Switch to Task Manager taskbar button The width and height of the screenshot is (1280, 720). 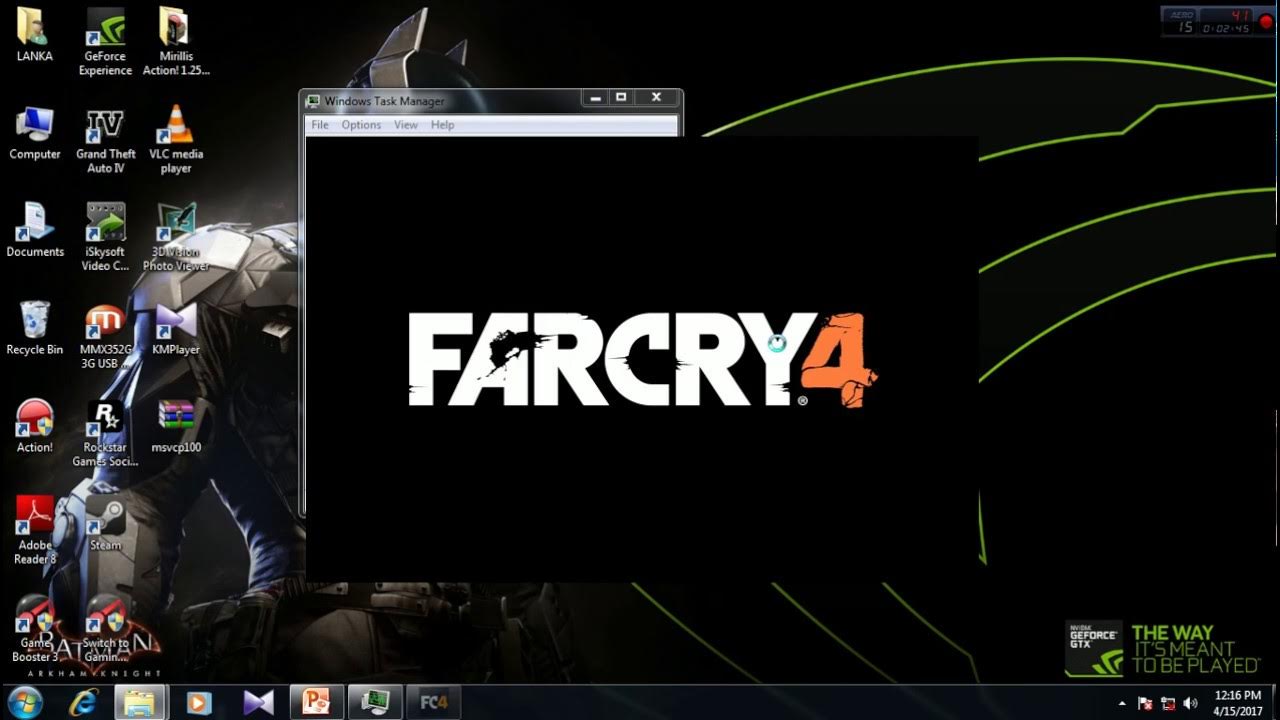375,702
